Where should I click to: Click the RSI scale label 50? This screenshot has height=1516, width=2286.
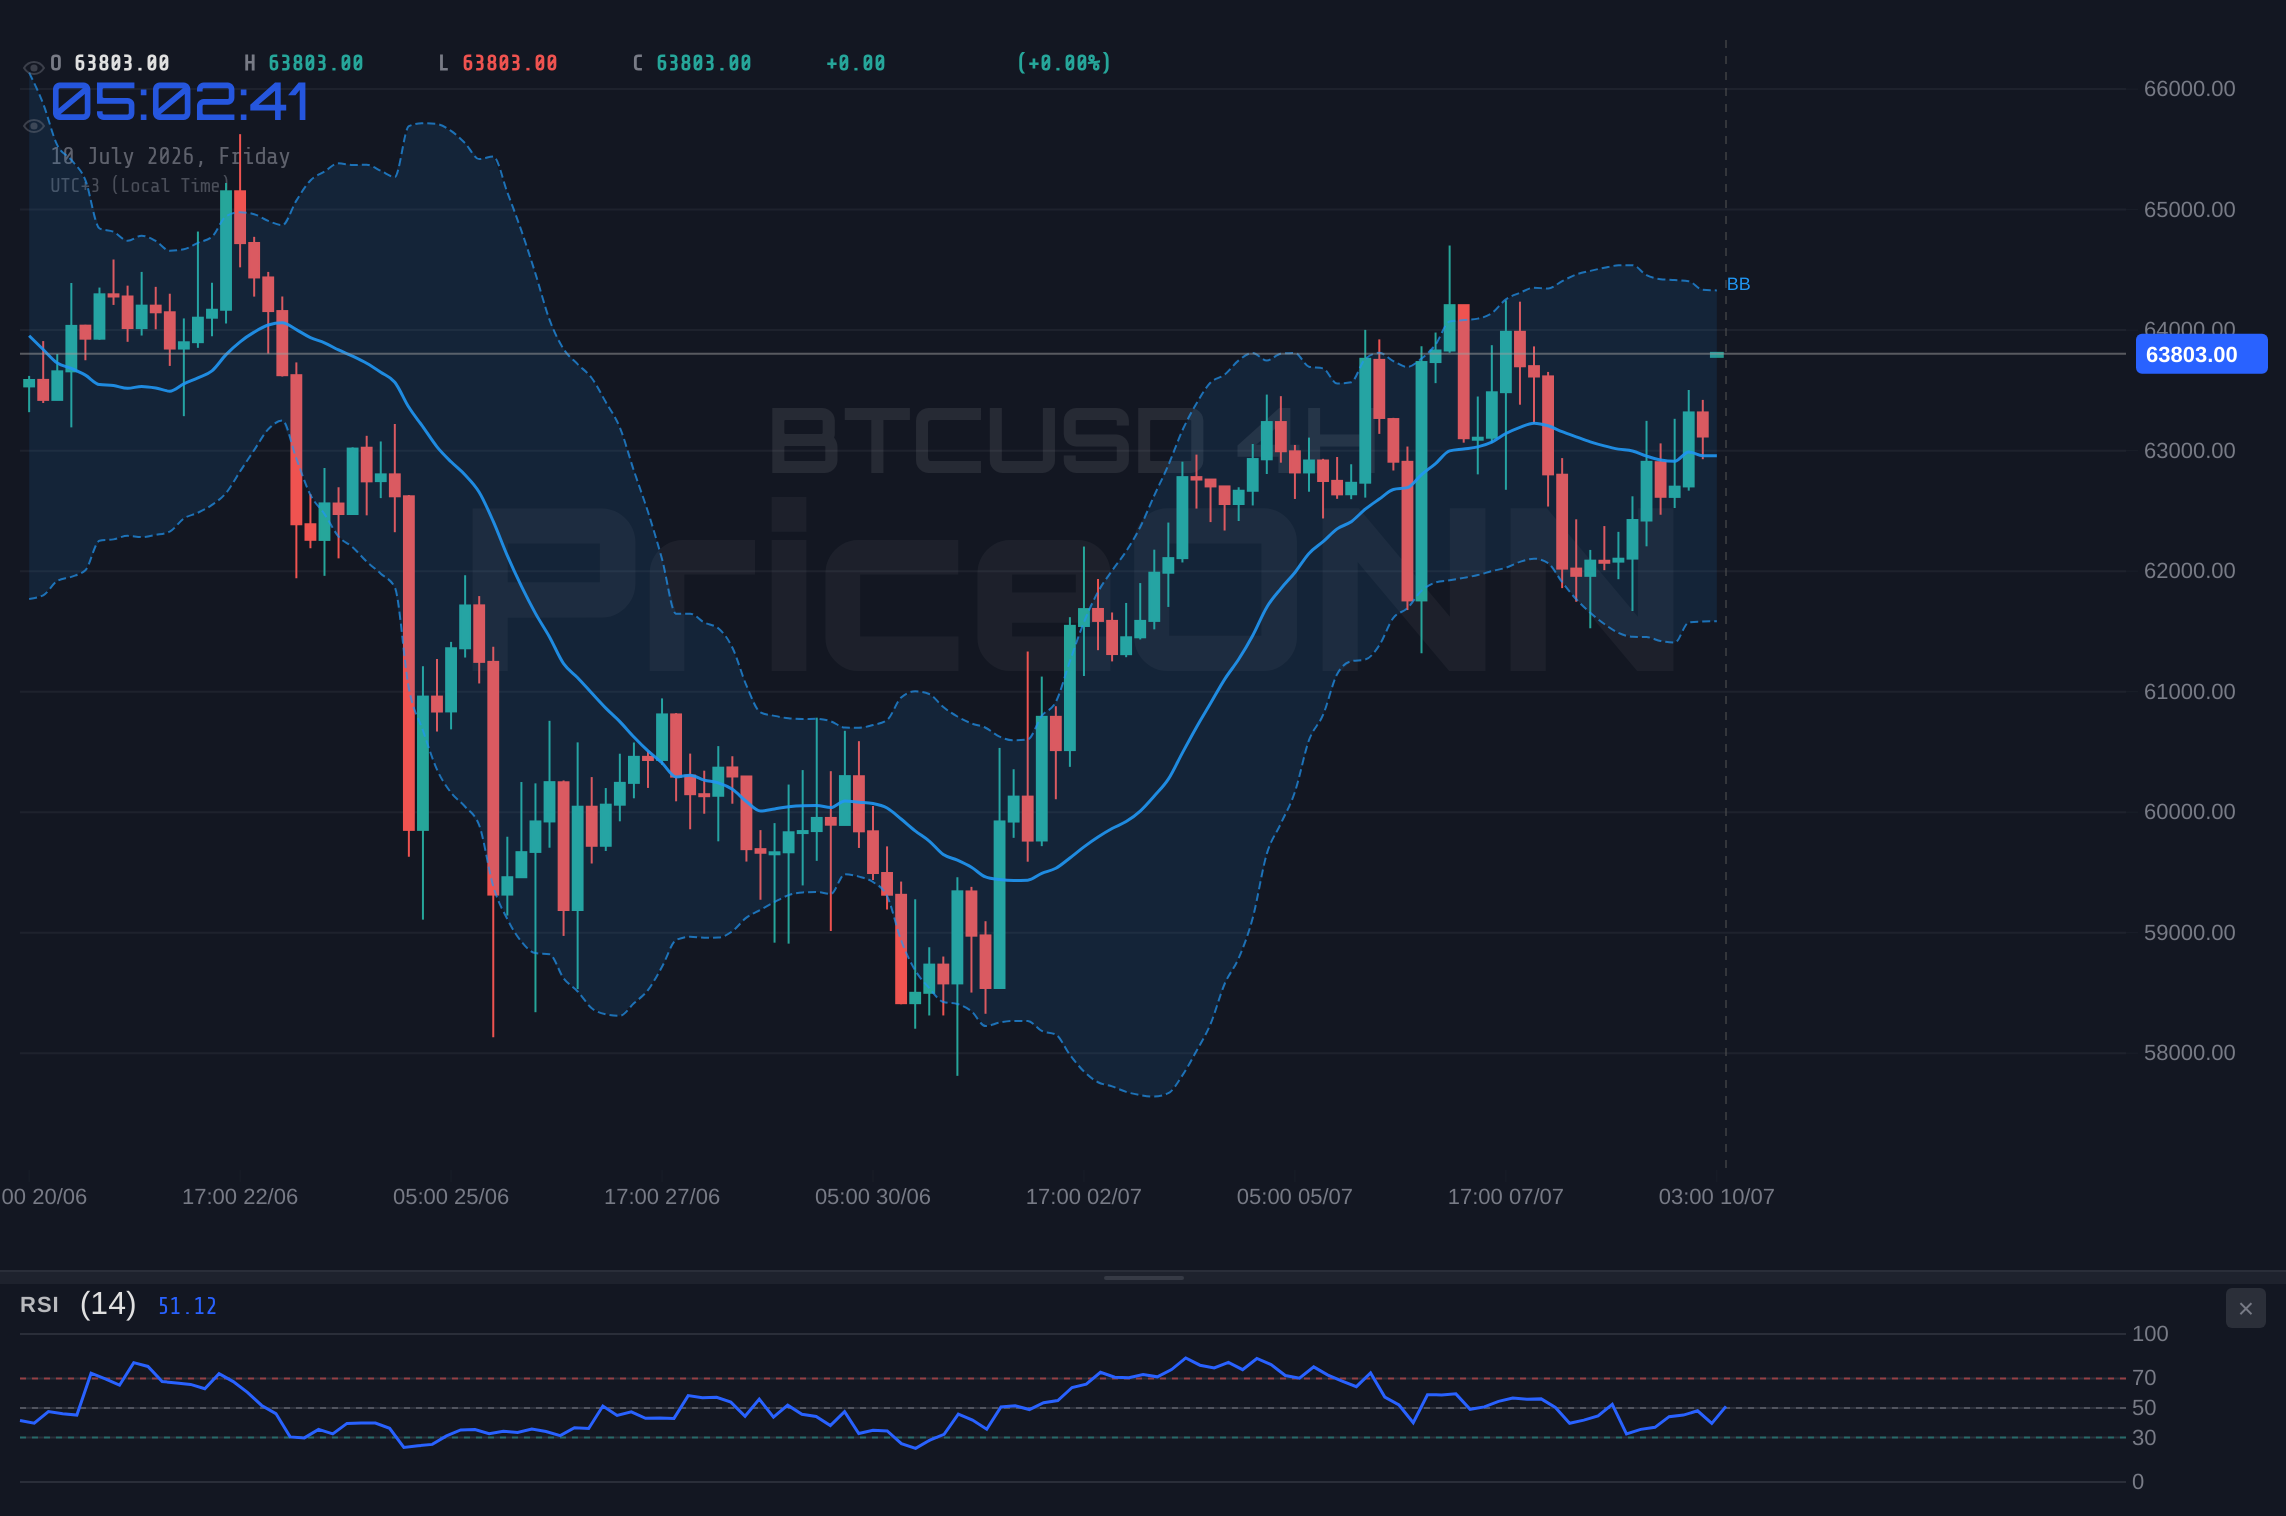2144,1408
